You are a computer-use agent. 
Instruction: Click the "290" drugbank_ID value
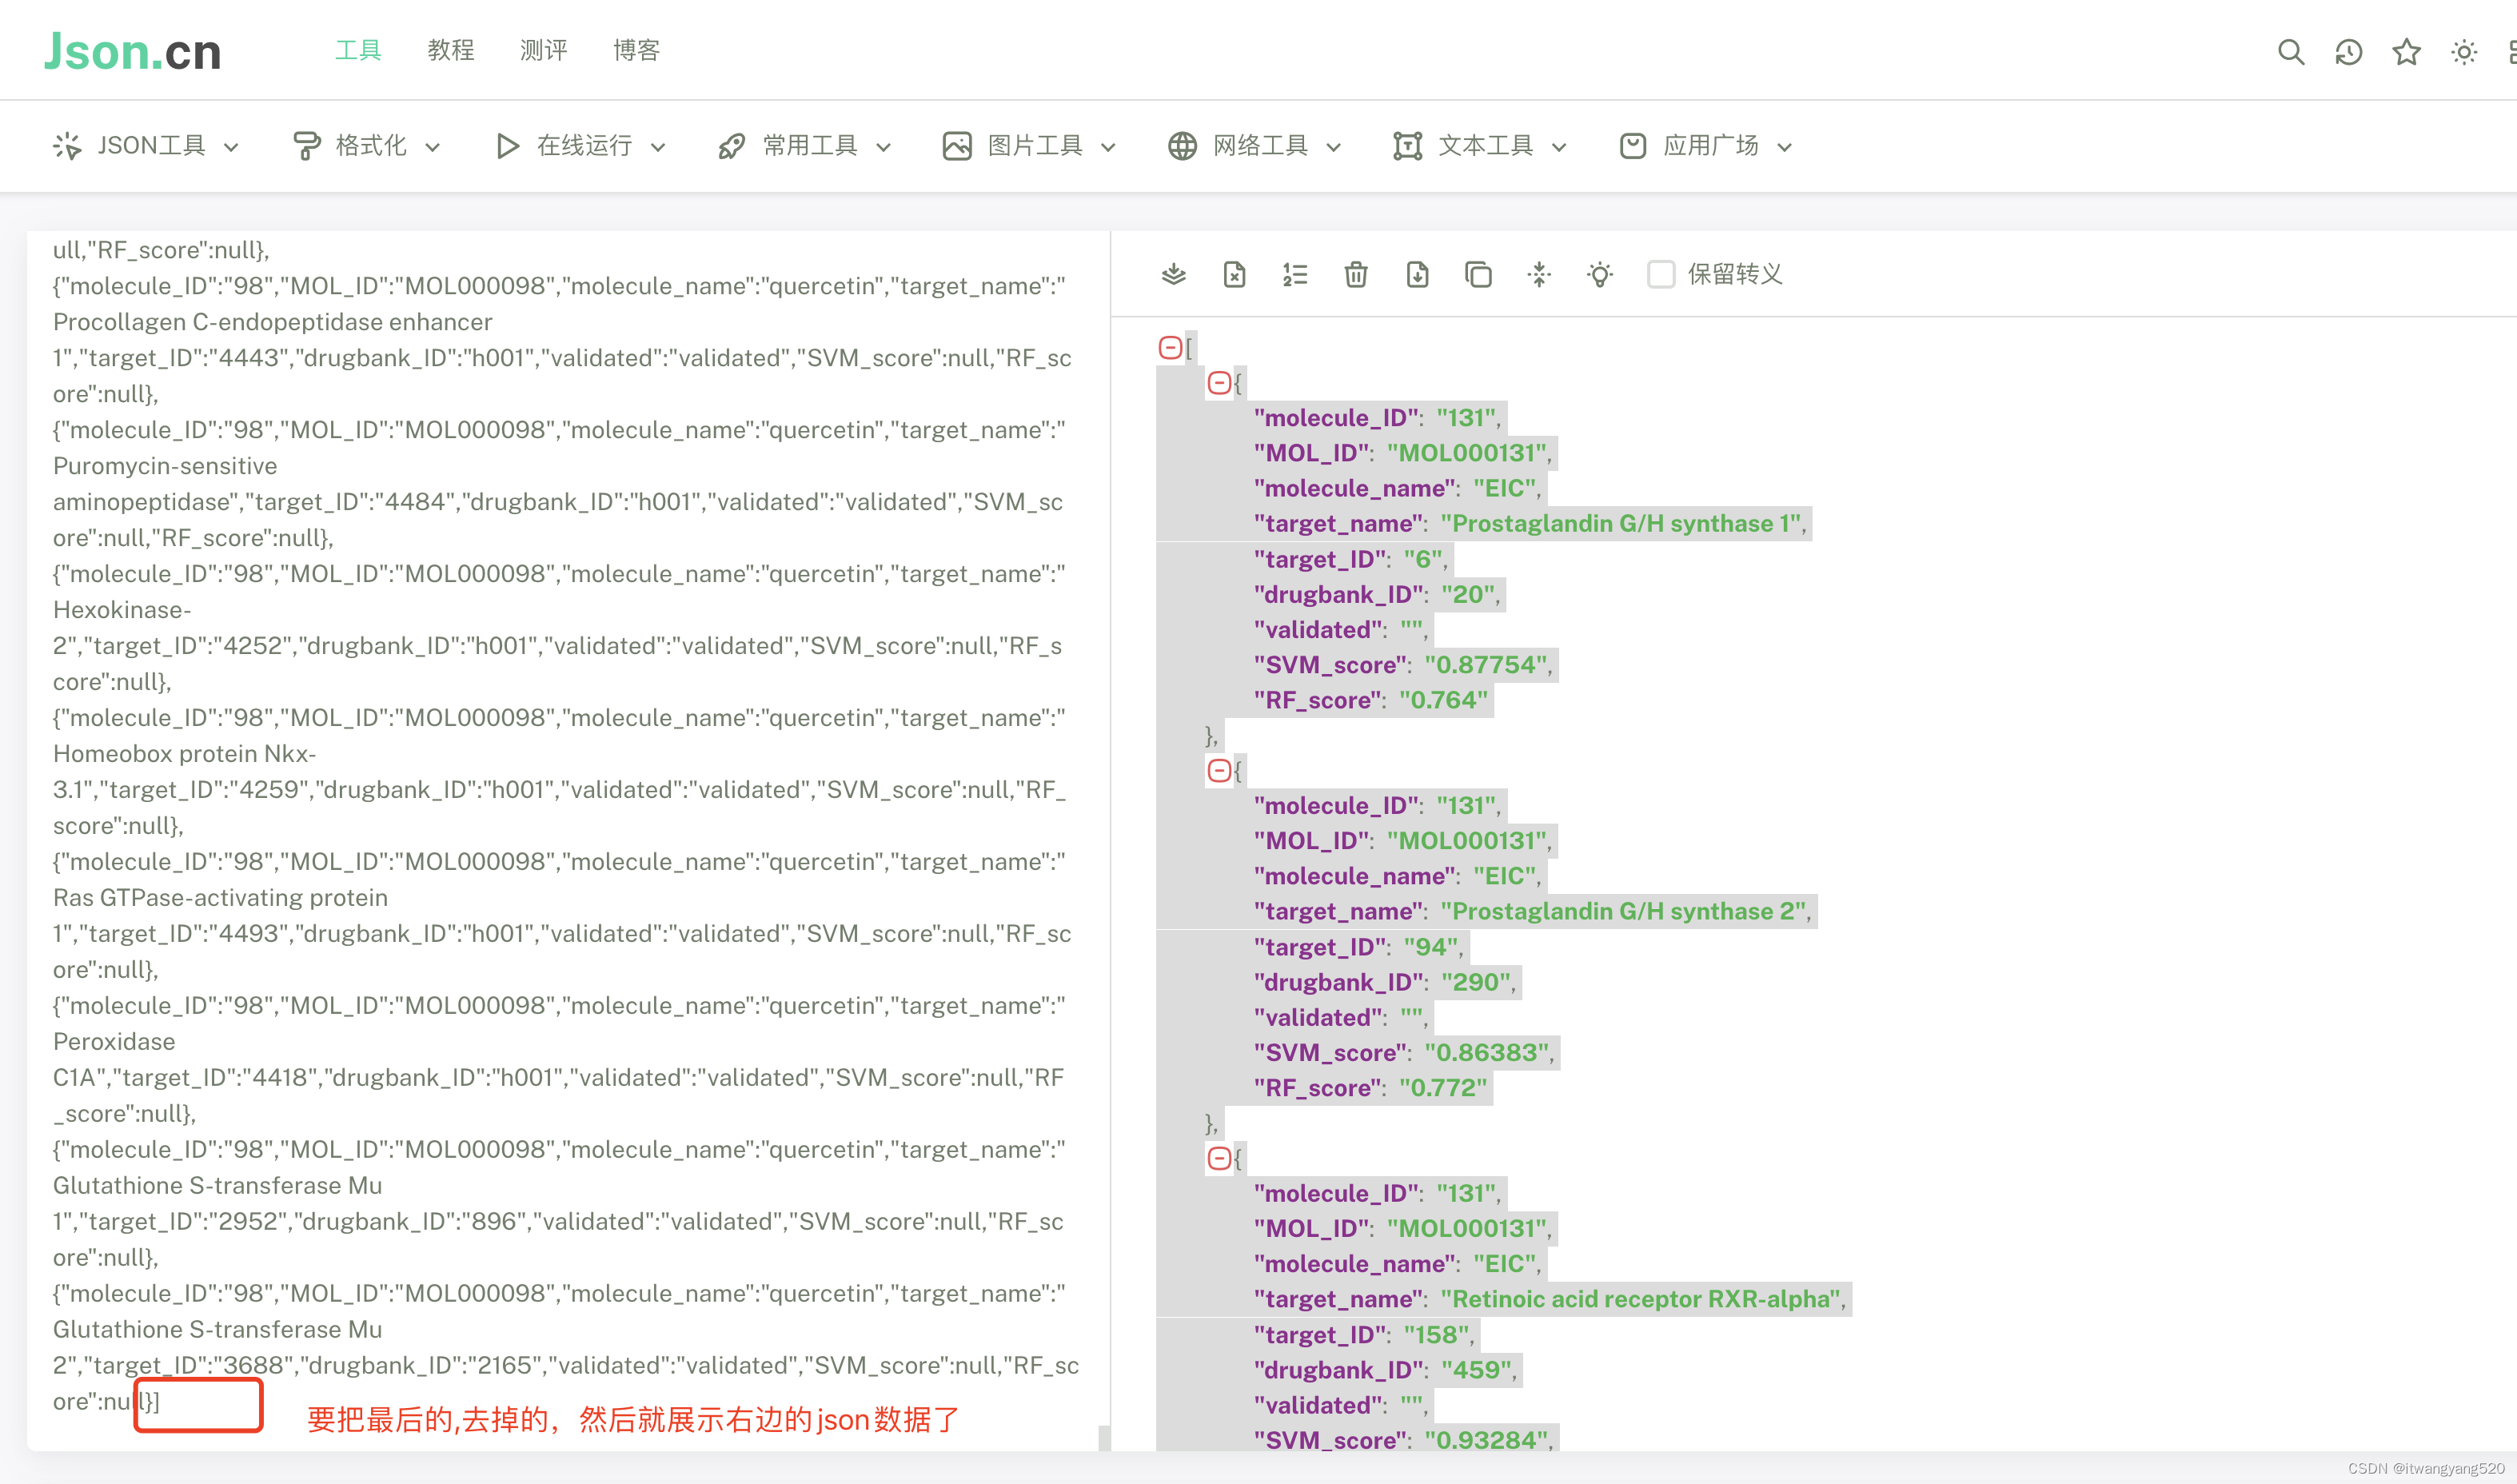(1476, 982)
